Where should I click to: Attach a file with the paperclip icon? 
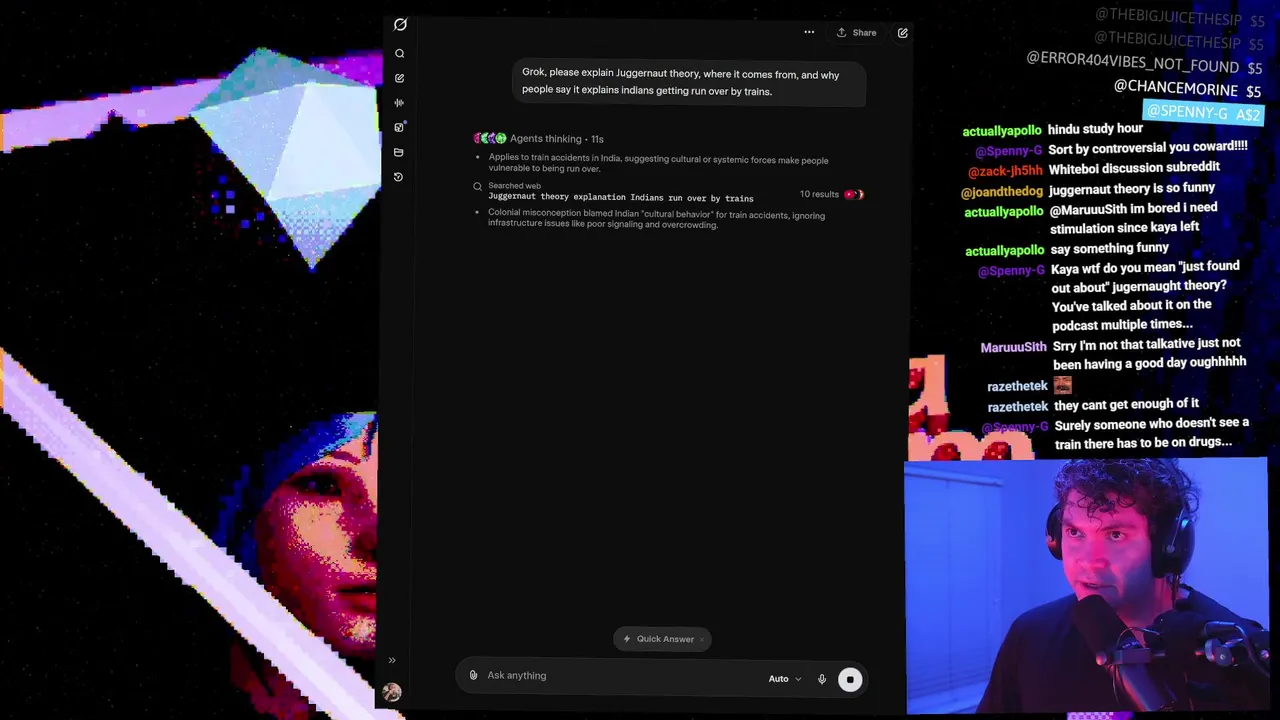tap(474, 675)
